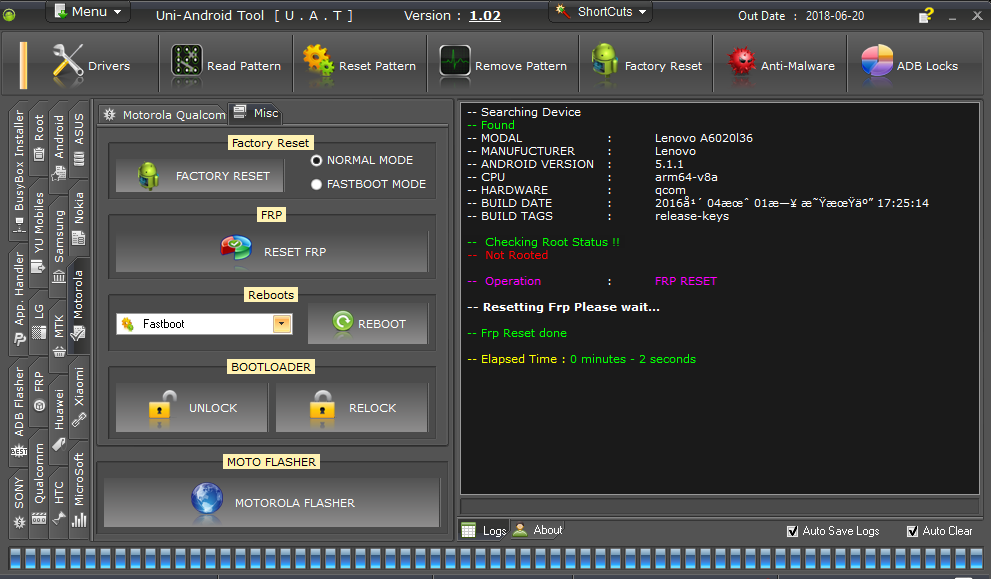Select the YU Mobiles side tab

(x=39, y=233)
